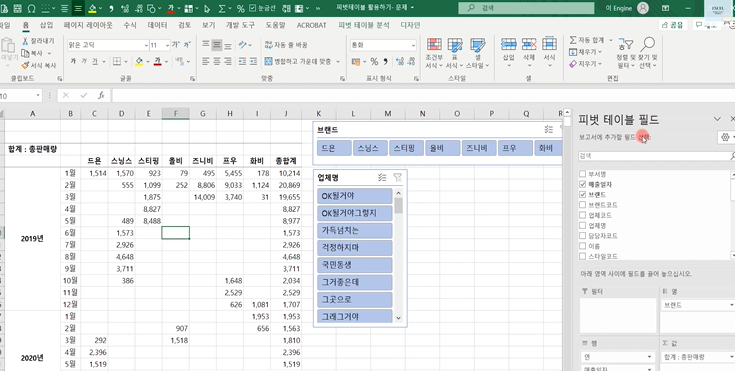
Task: Open the 연 row field dropdown
Action: [x=650, y=357]
